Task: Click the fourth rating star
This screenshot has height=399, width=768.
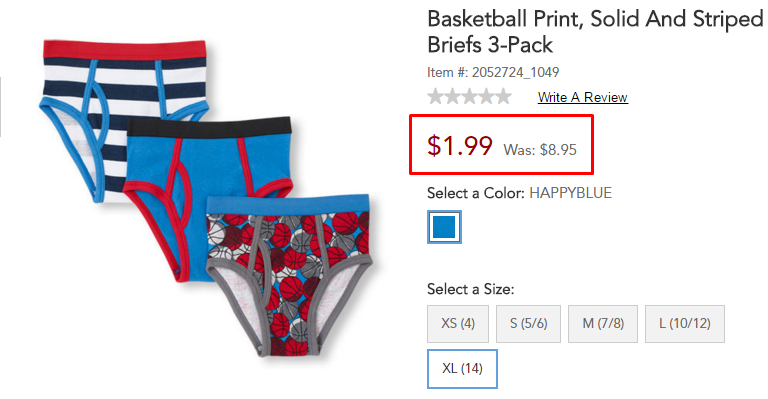Action: click(x=486, y=96)
